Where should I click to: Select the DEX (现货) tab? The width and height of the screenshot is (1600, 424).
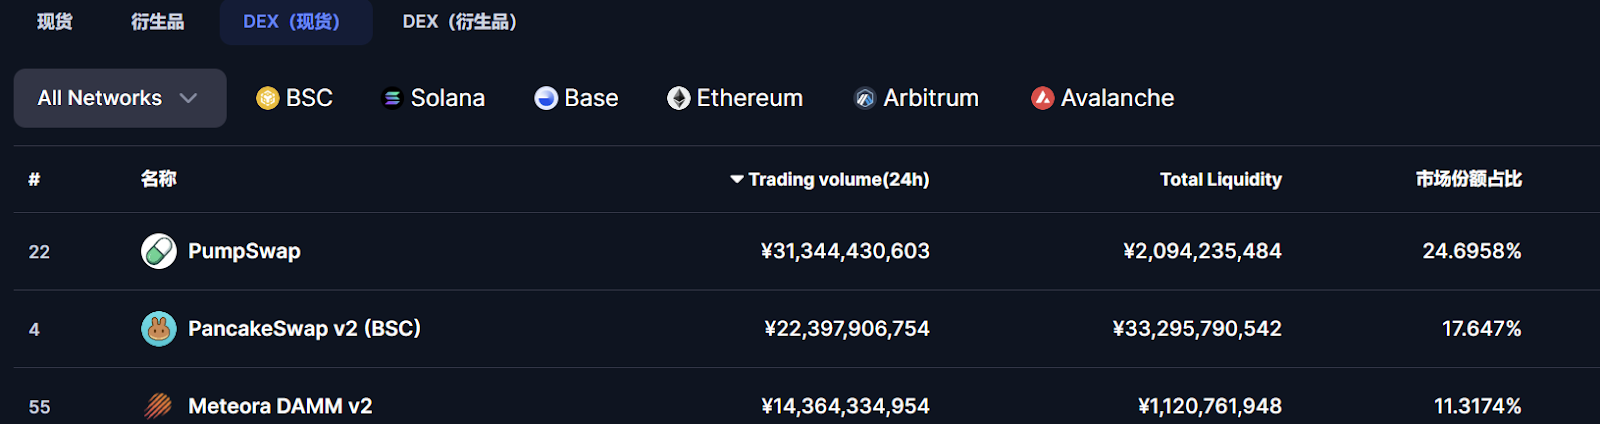[x=296, y=22]
